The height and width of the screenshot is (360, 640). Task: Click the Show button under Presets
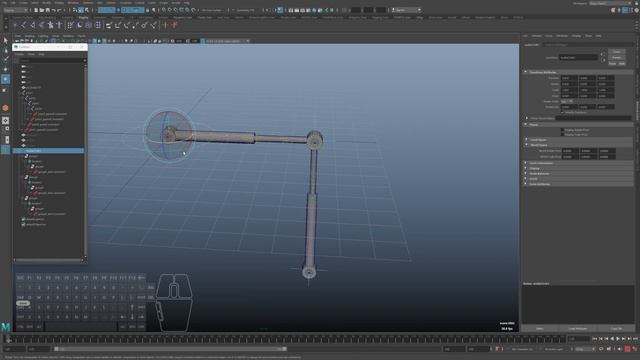(612, 64)
